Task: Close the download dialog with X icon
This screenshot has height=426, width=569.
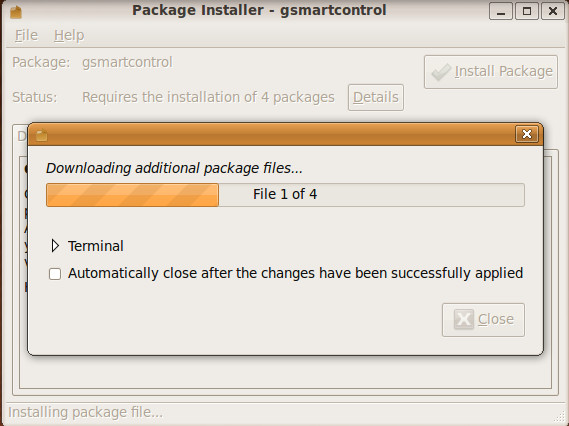Action: pos(527,134)
